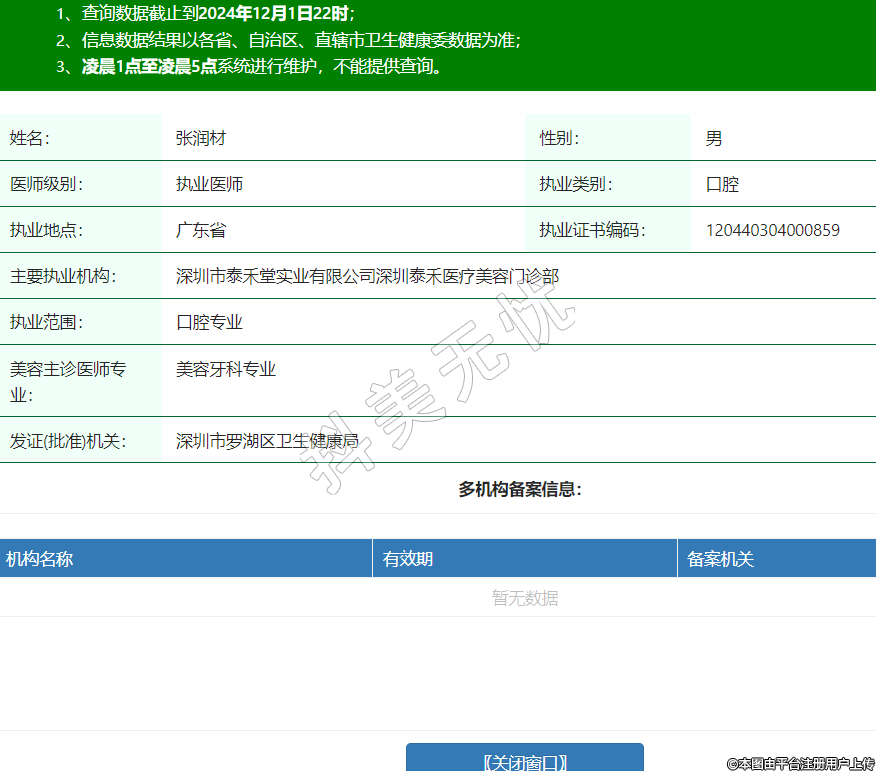The height and width of the screenshot is (771, 876).
Task: Click the 多机构备案信息 section heading
Action: (x=520, y=489)
